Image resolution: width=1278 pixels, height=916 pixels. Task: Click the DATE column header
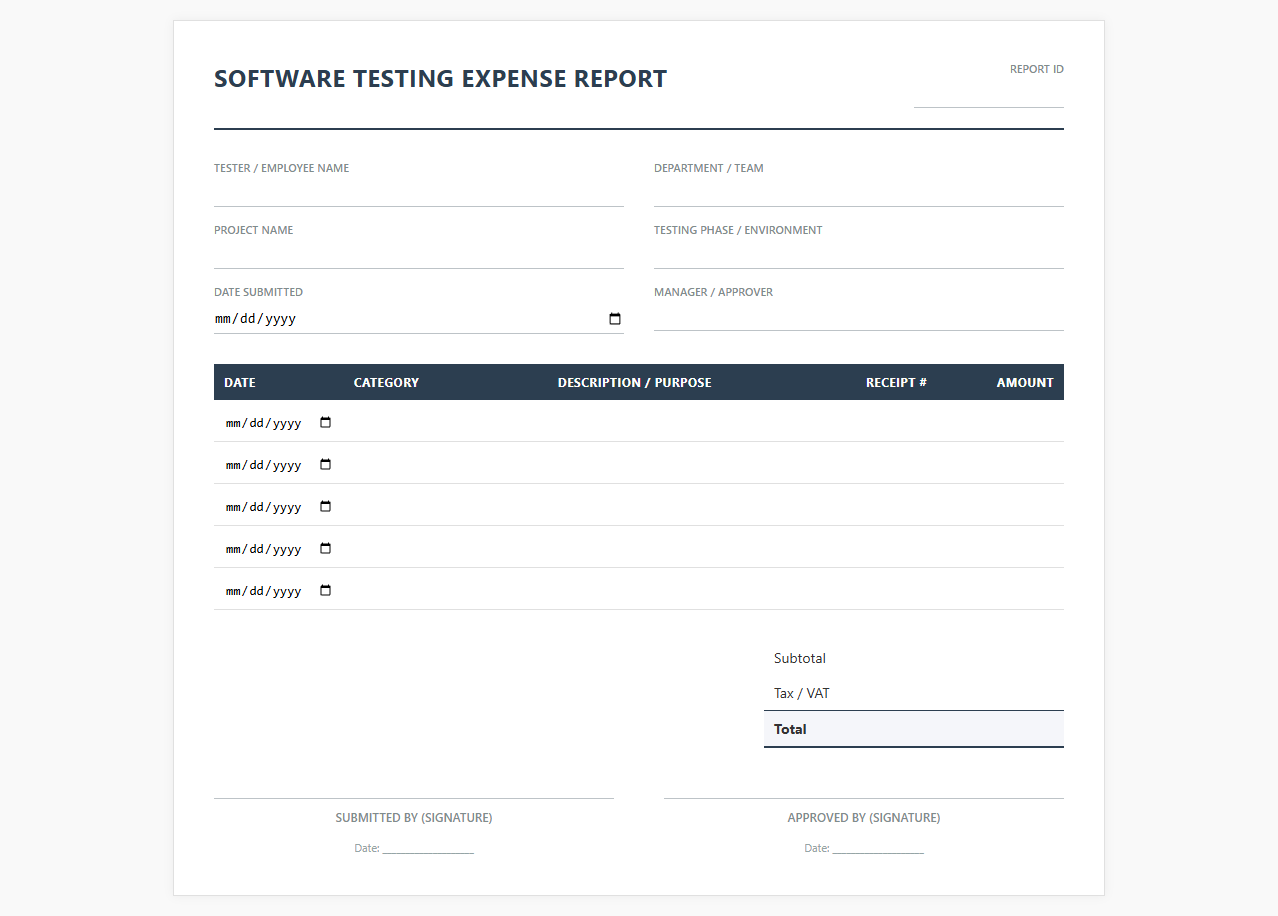(240, 383)
